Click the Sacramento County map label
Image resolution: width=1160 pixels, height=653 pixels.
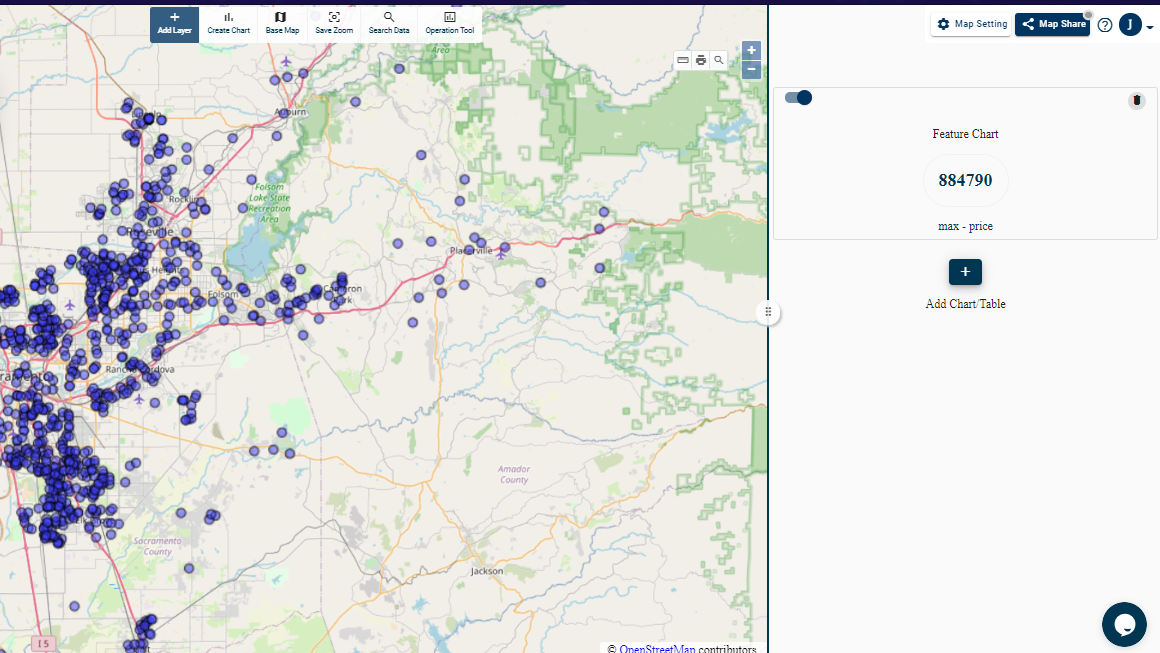point(158,547)
